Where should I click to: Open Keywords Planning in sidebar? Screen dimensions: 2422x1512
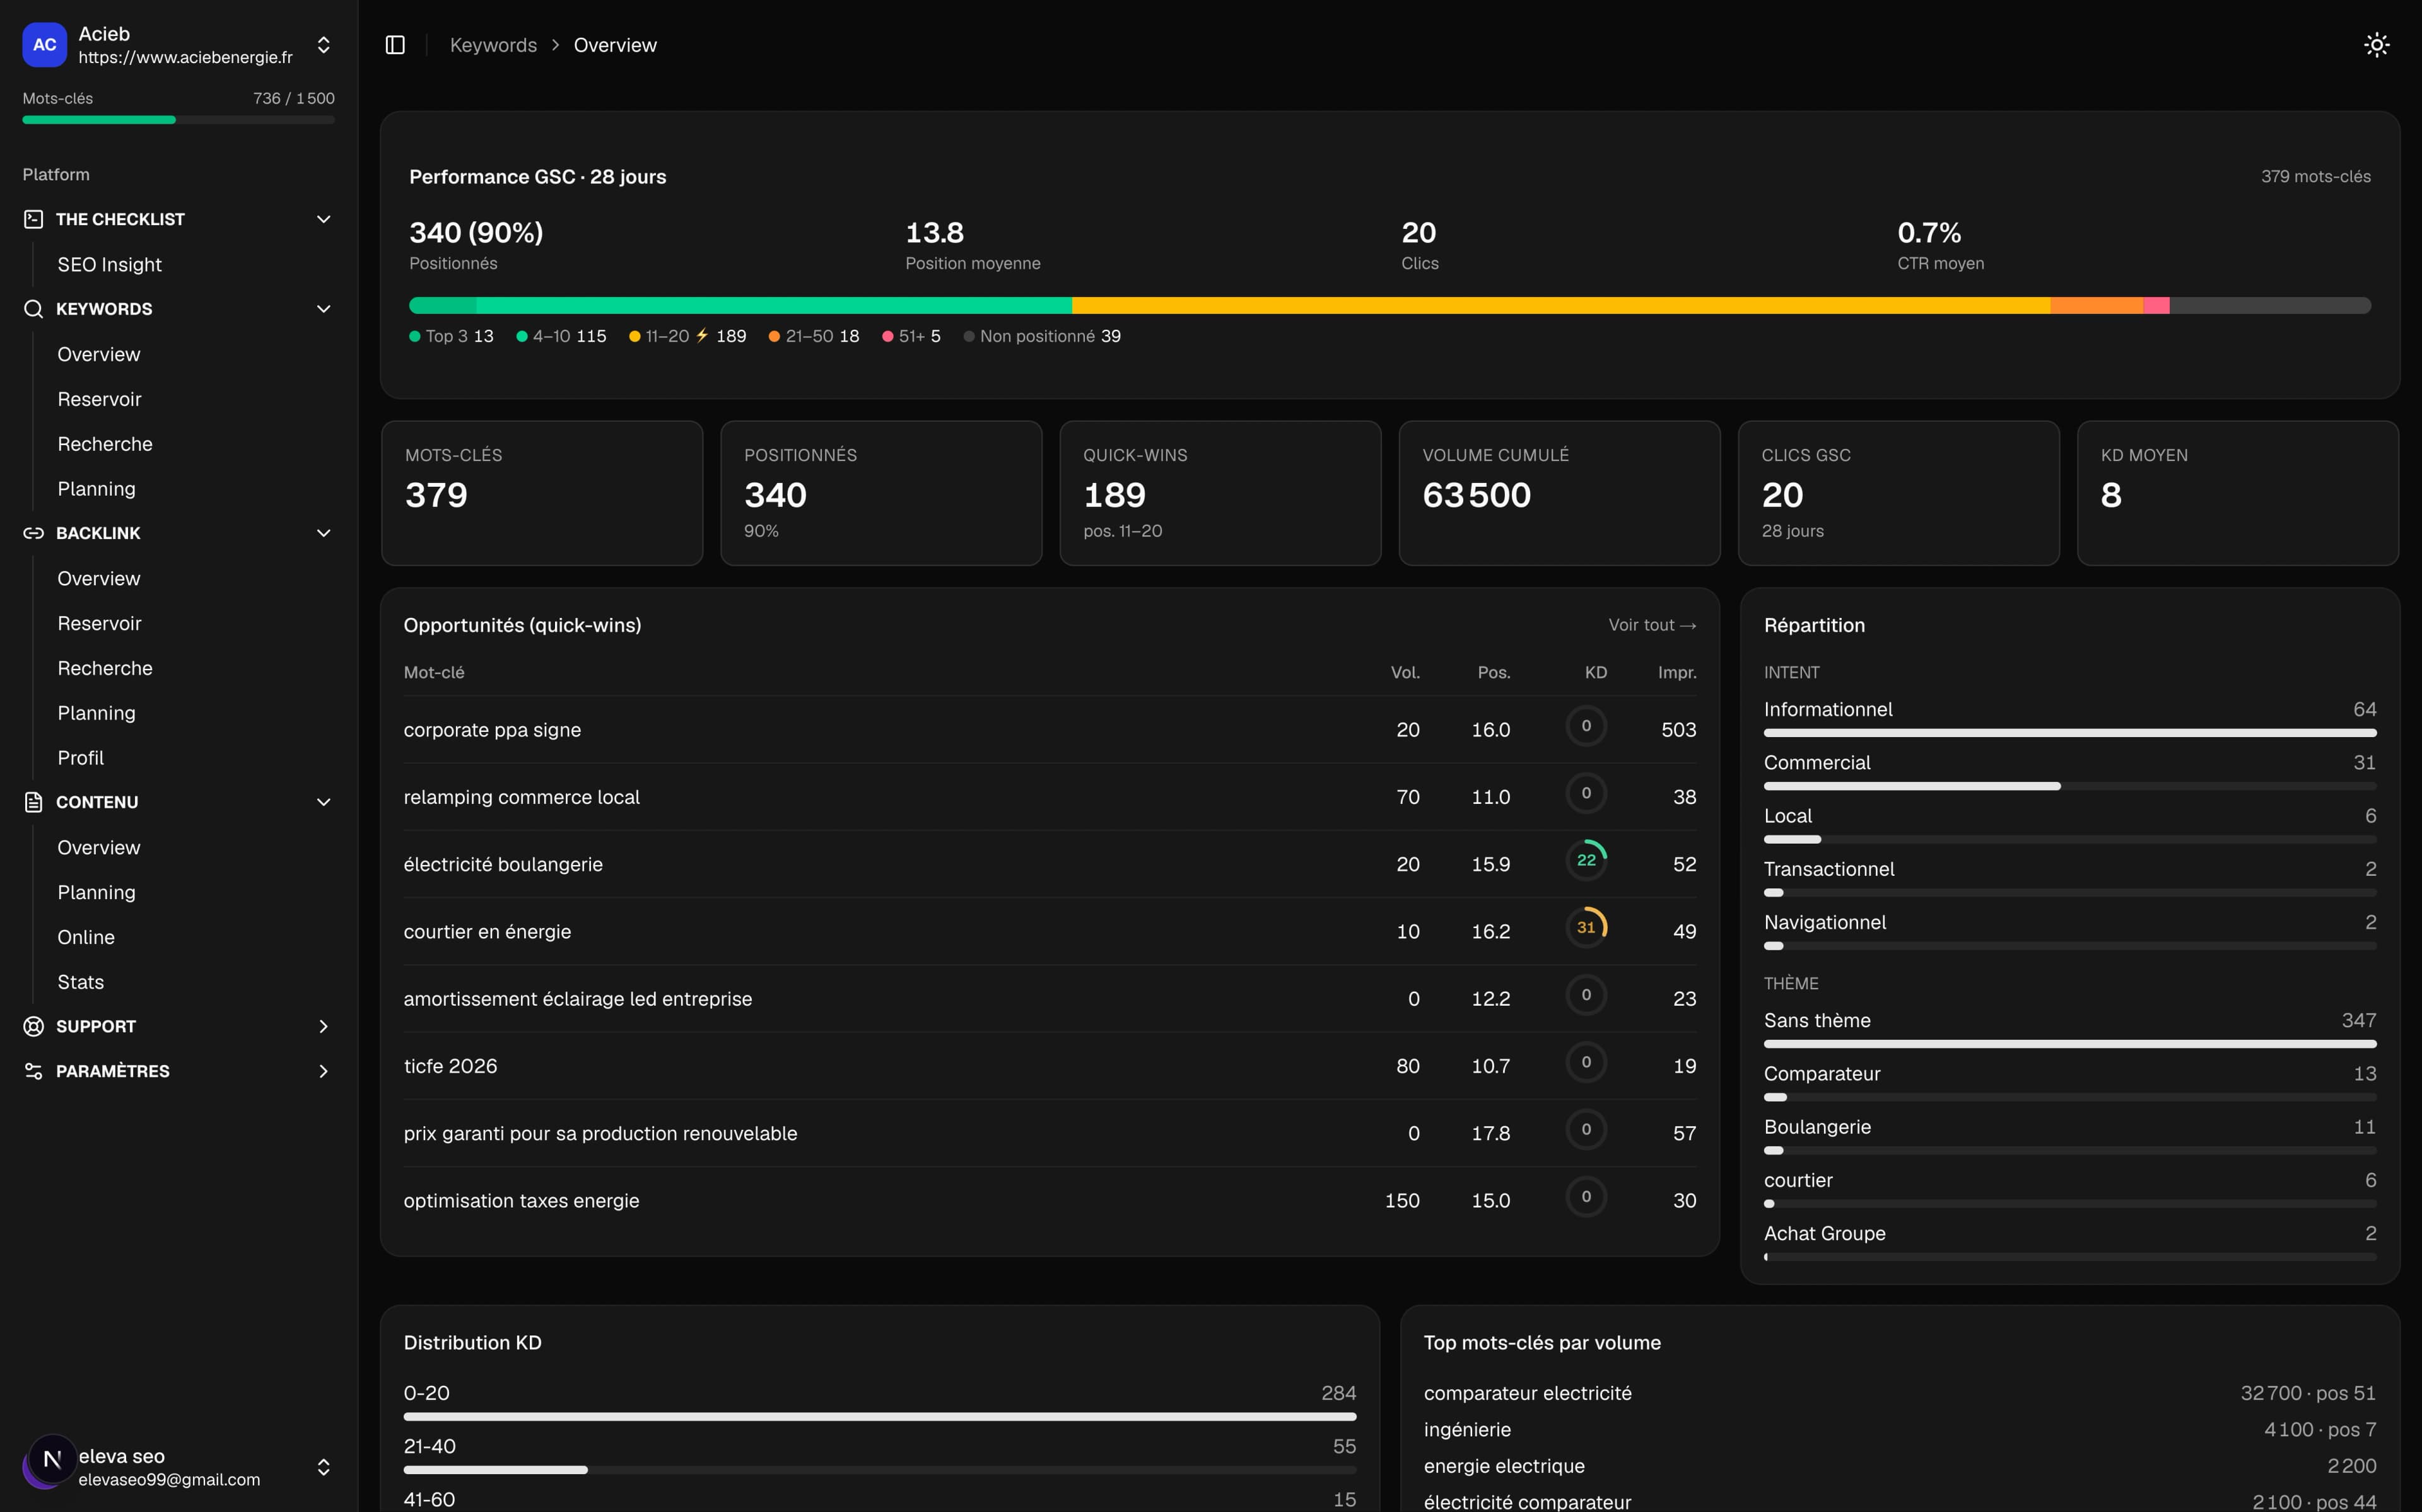point(96,489)
